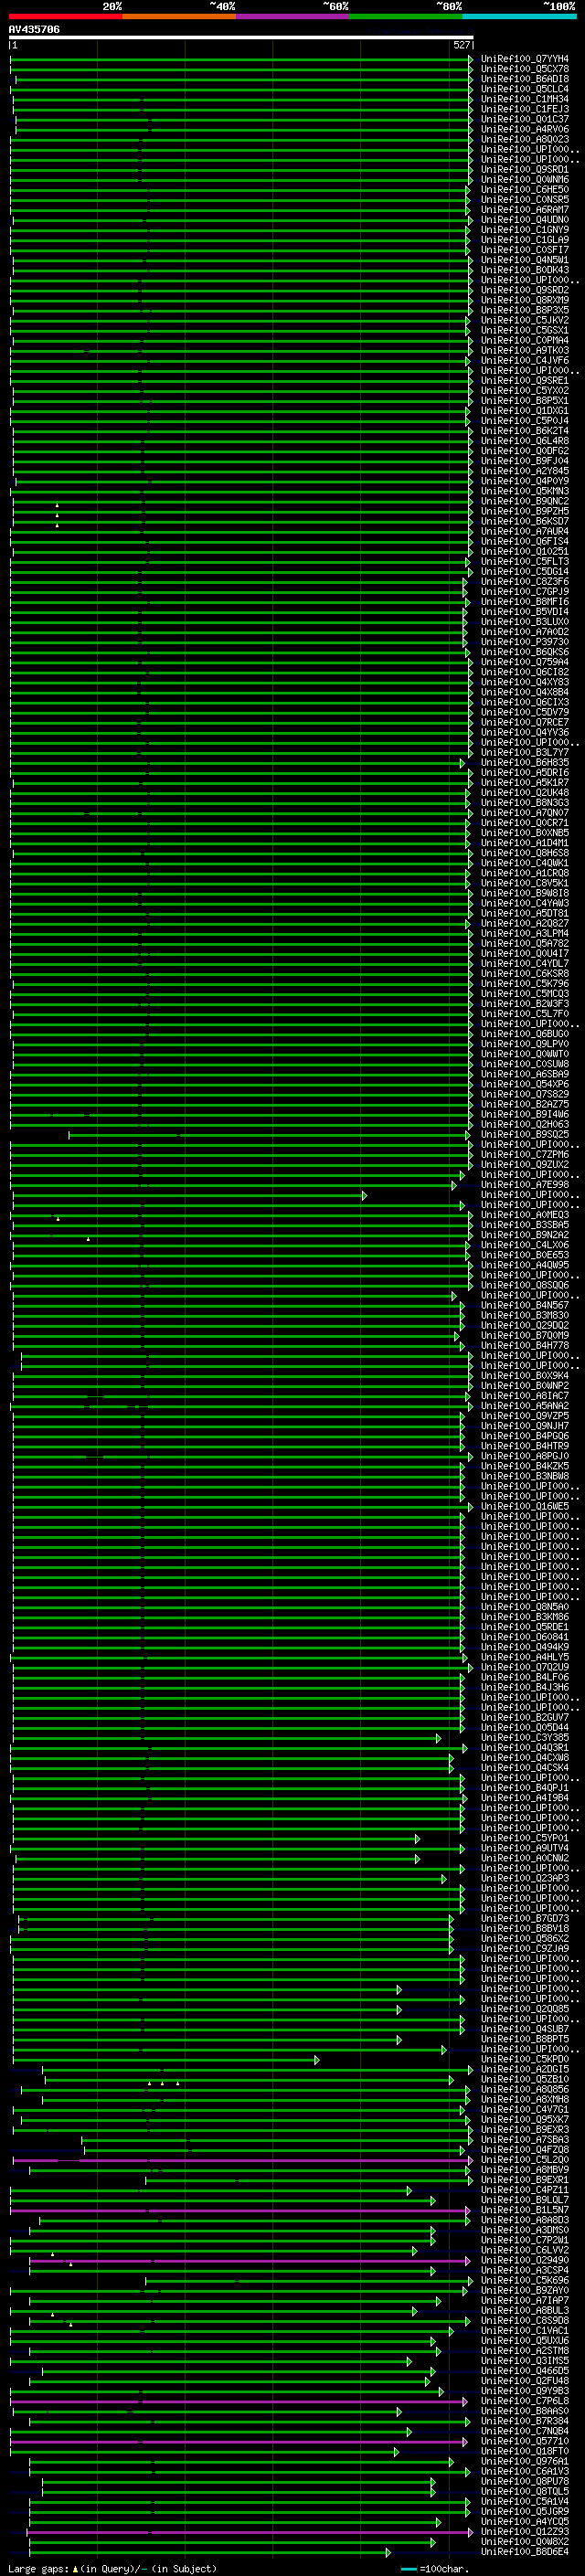Click the UniRef100_Q1DXG1 label
This screenshot has height=2576, width=585.
tap(525, 411)
